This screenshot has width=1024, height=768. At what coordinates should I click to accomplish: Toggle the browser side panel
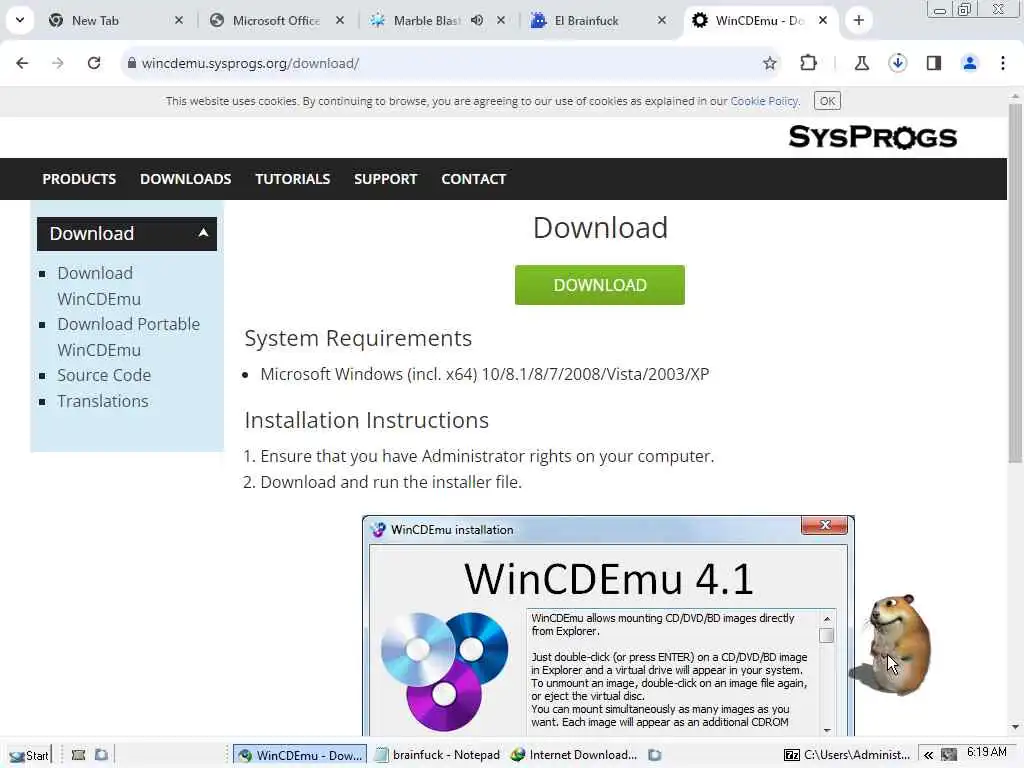pyautogui.click(x=934, y=63)
